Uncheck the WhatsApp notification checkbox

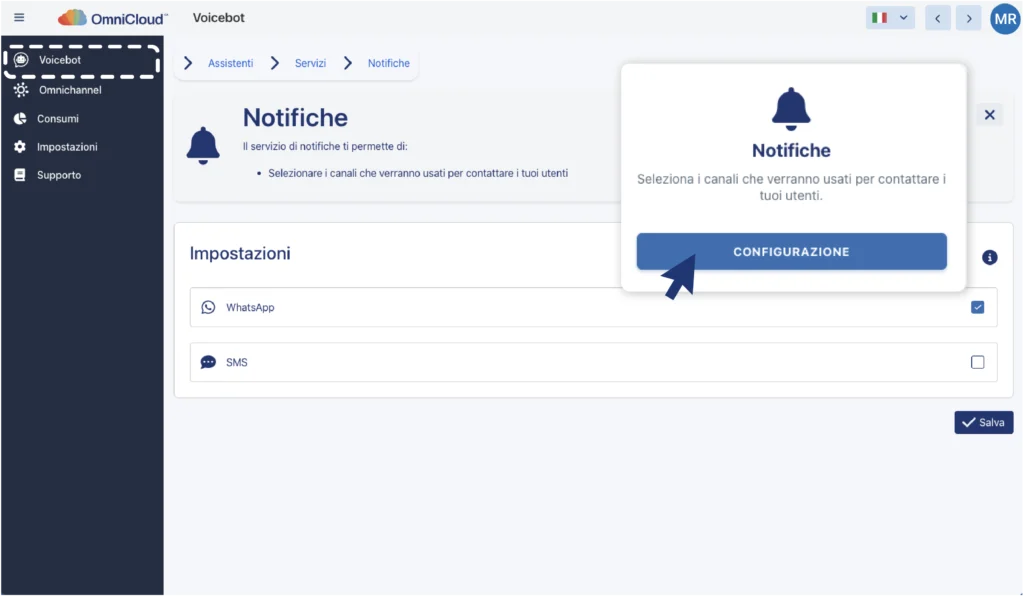977,307
